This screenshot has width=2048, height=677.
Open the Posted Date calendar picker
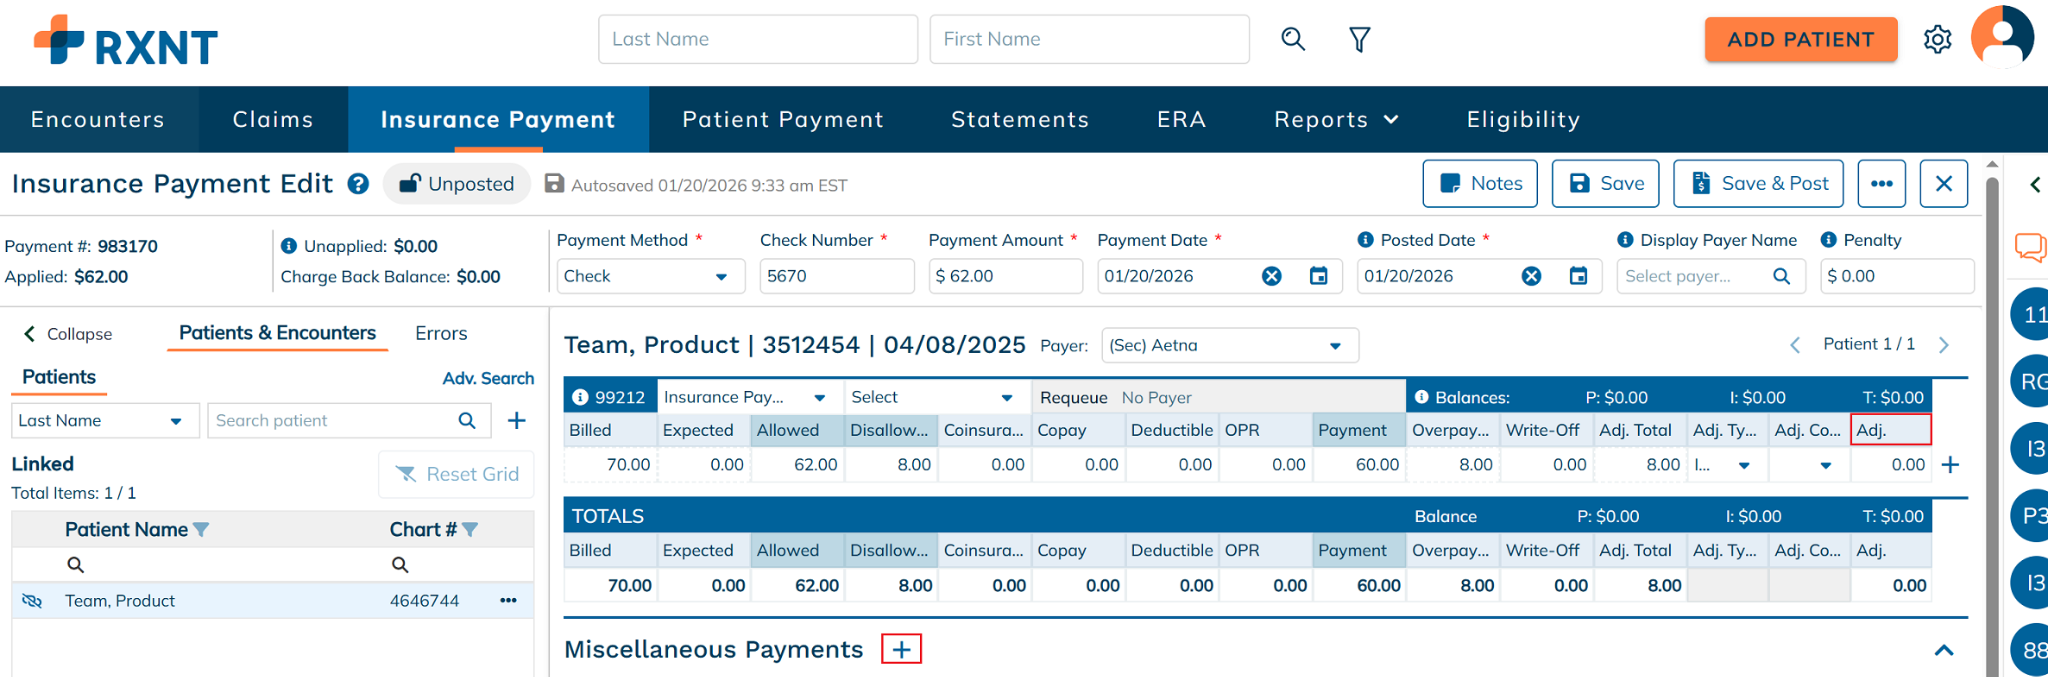click(1578, 276)
